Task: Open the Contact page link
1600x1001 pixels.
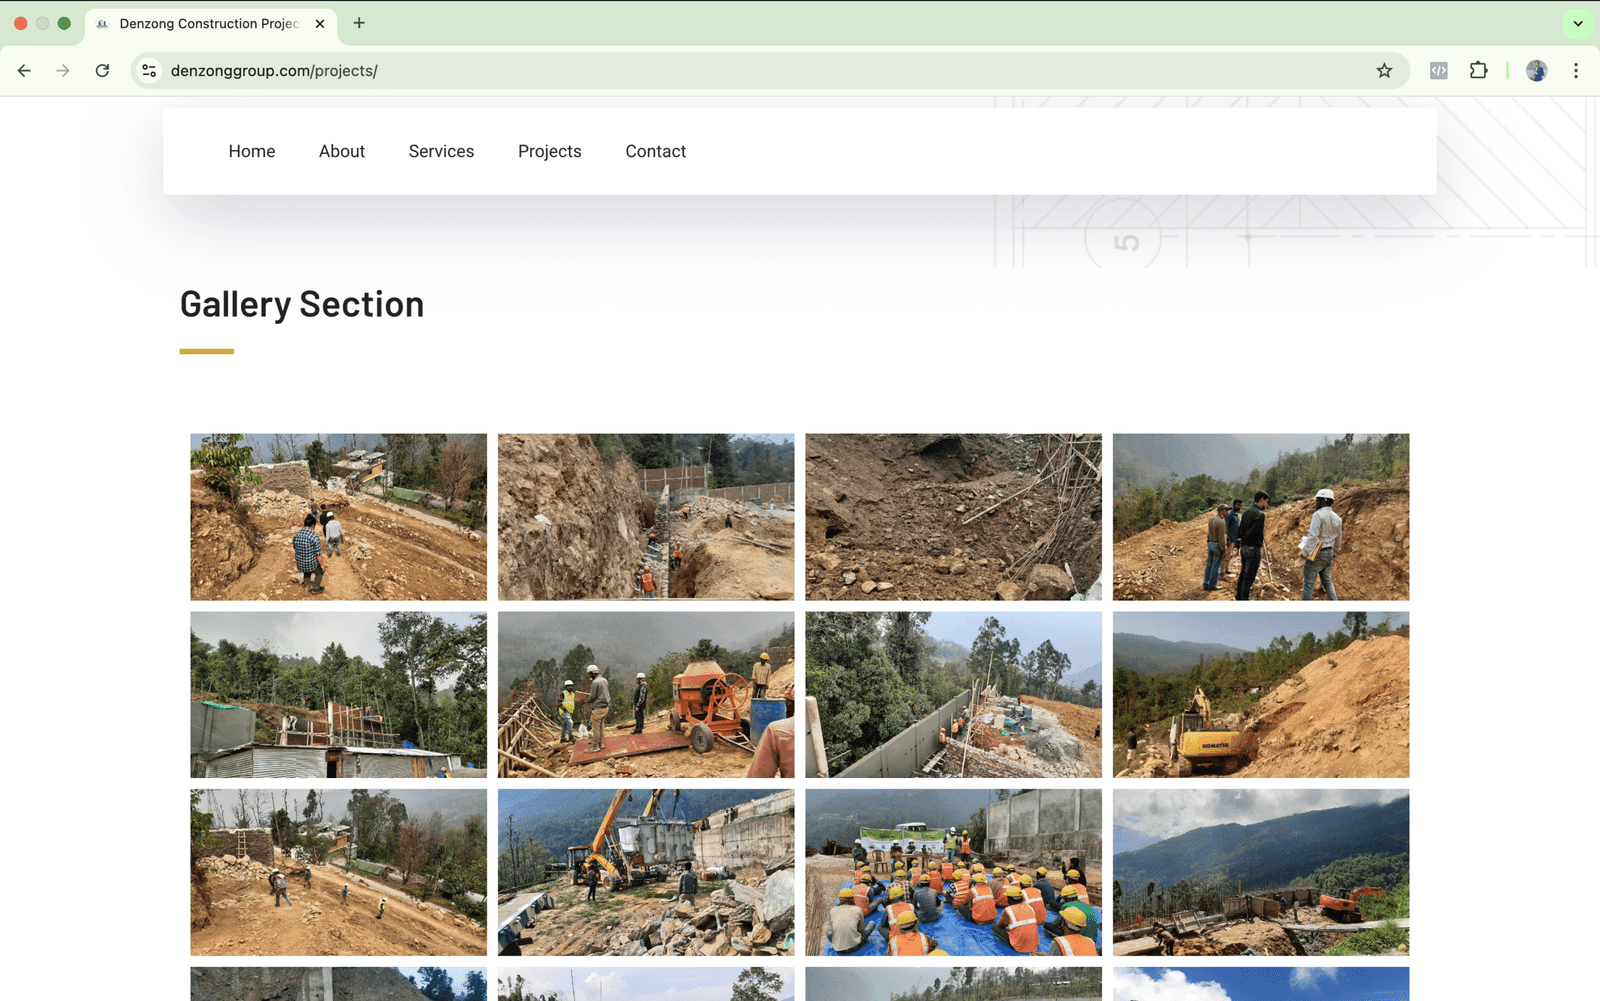Action: tap(655, 151)
